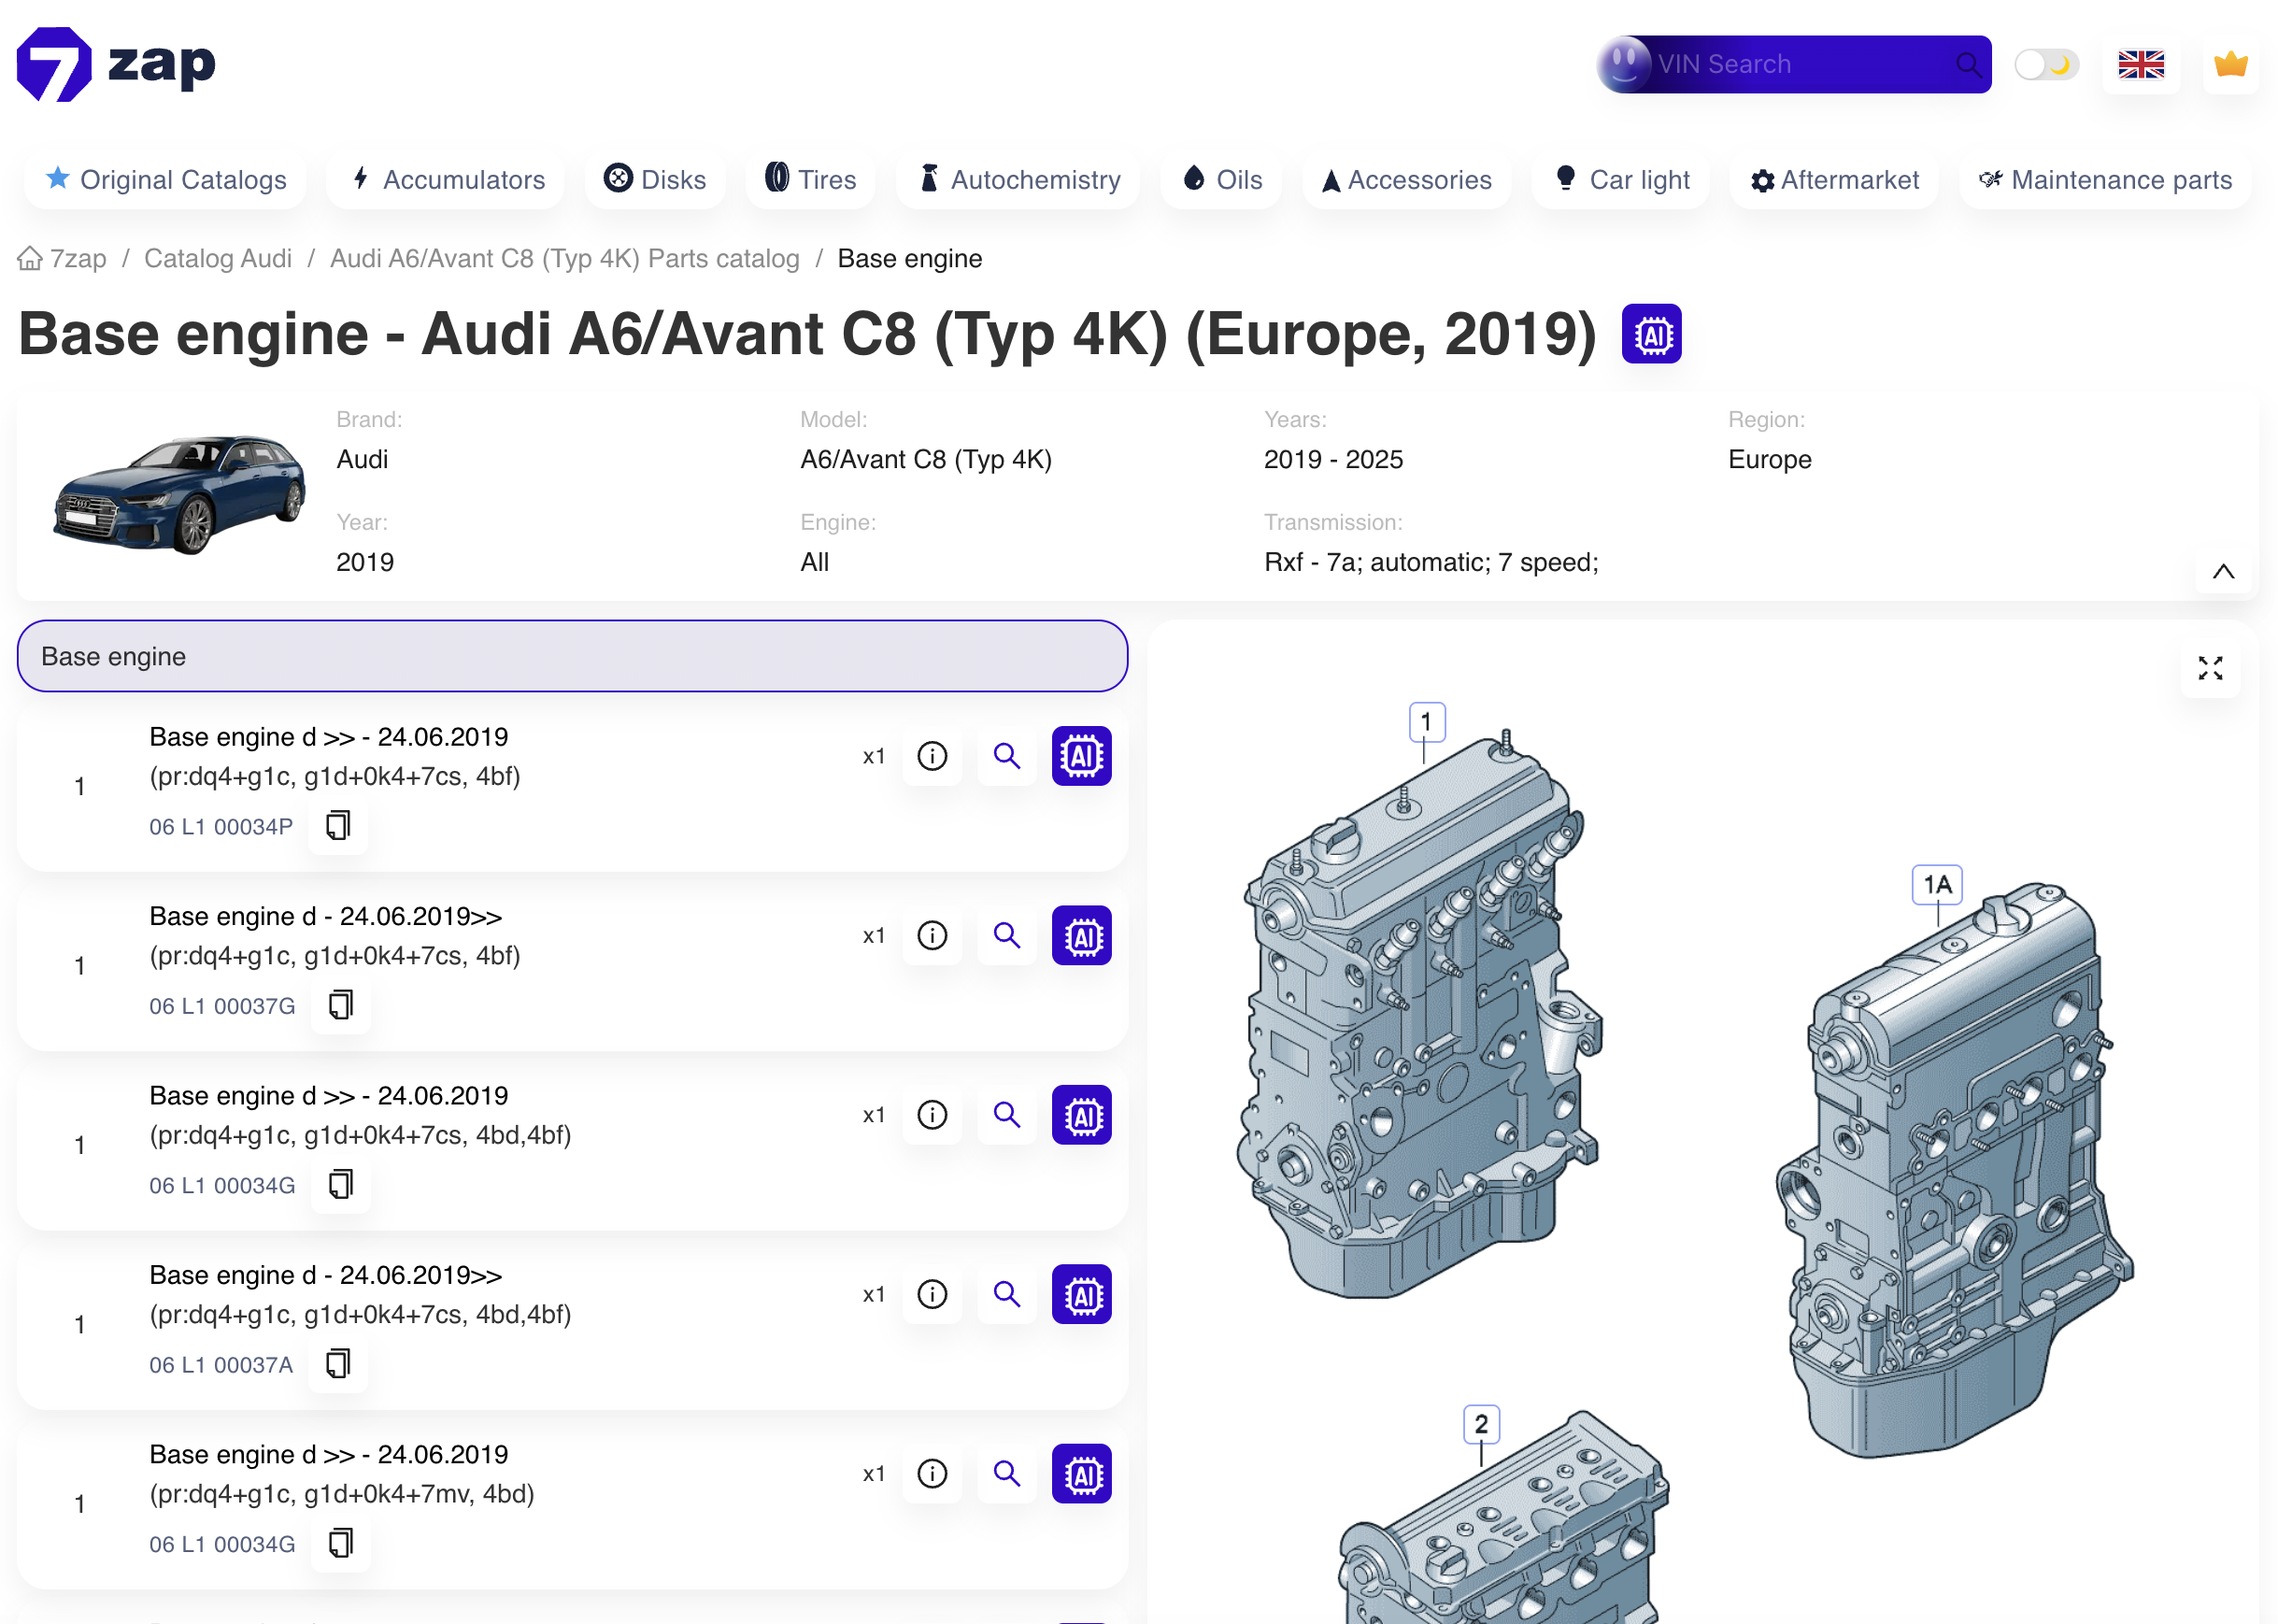Open the Original Catalogs tab

point(166,180)
